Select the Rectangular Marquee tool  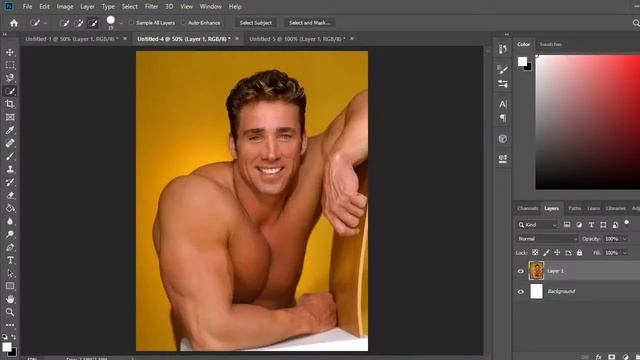point(10,65)
